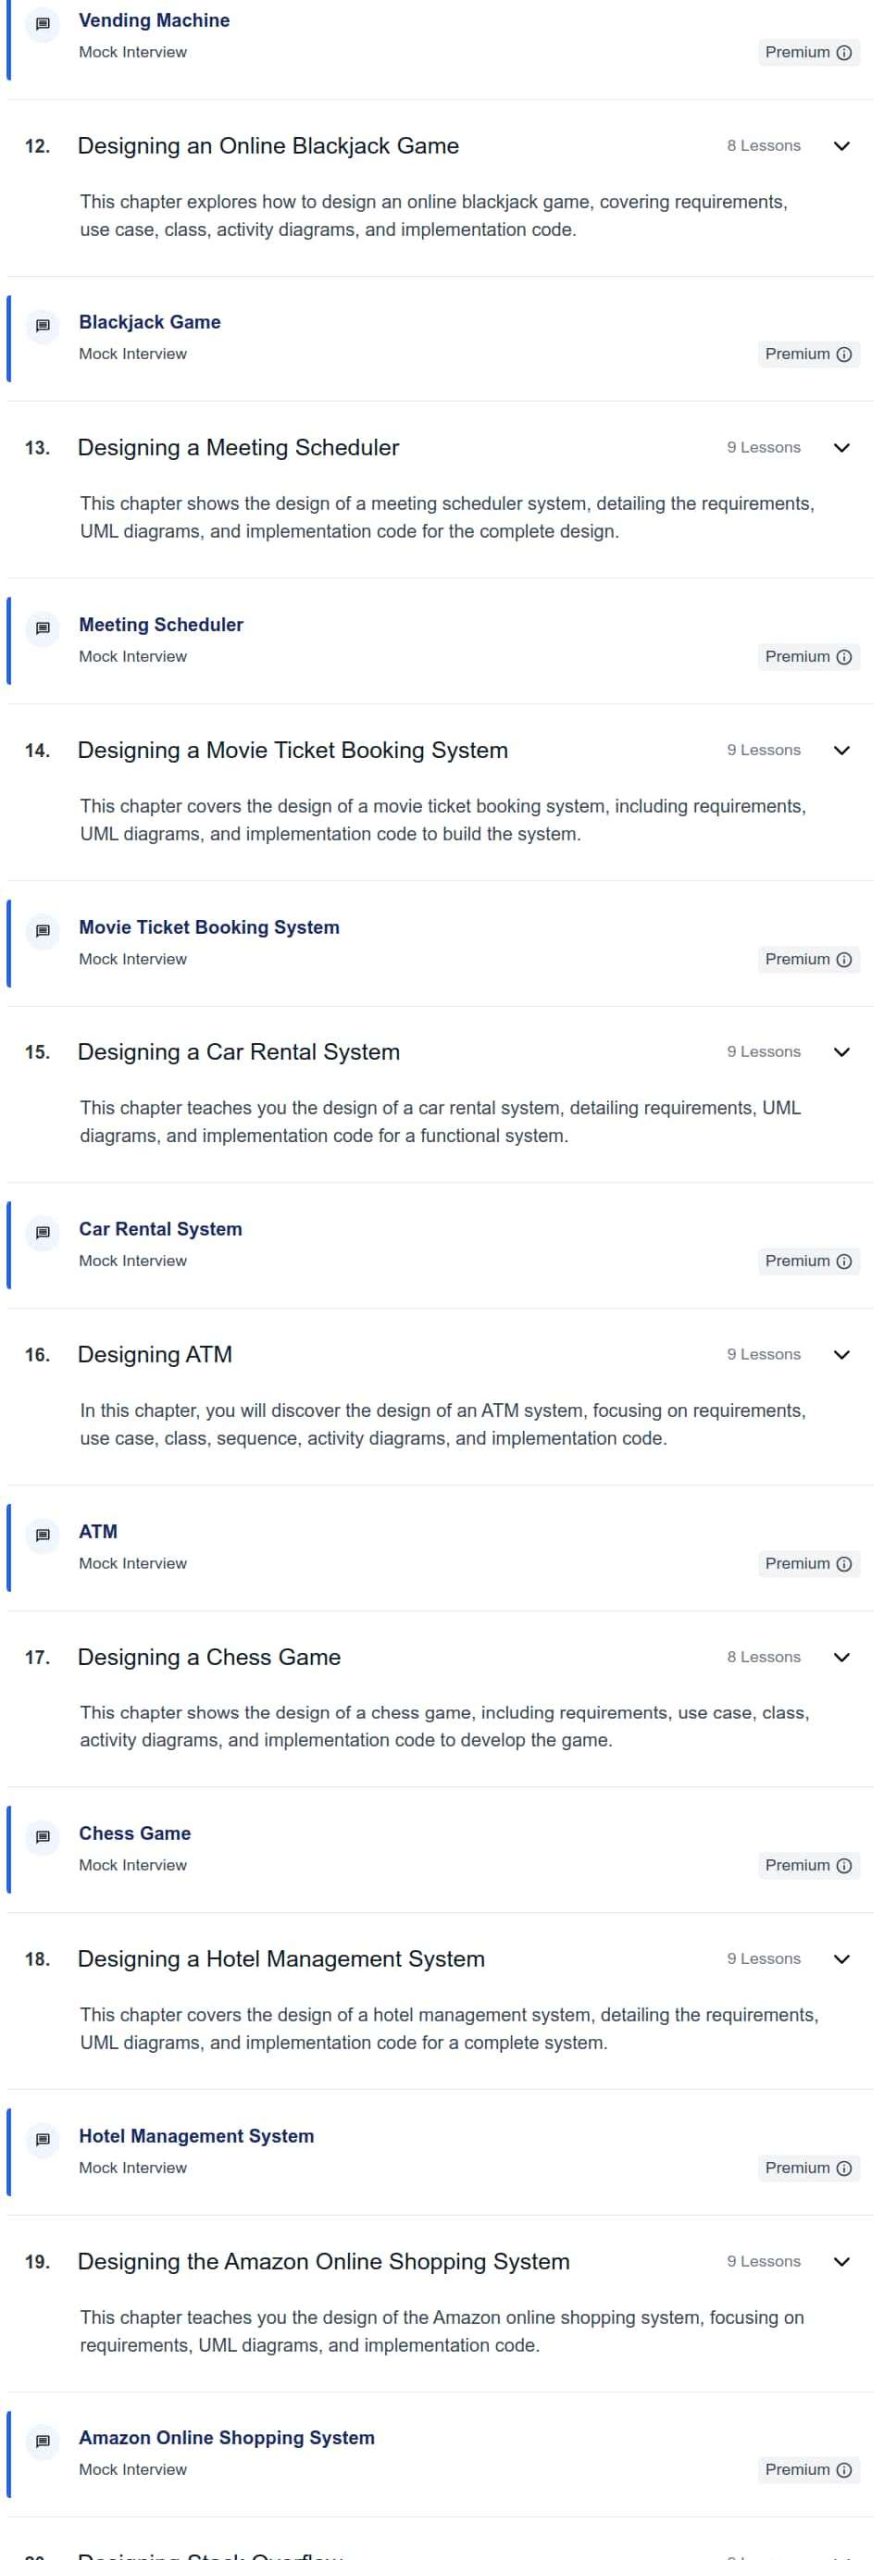Click the Designing ATM chapter heading

tap(155, 1355)
